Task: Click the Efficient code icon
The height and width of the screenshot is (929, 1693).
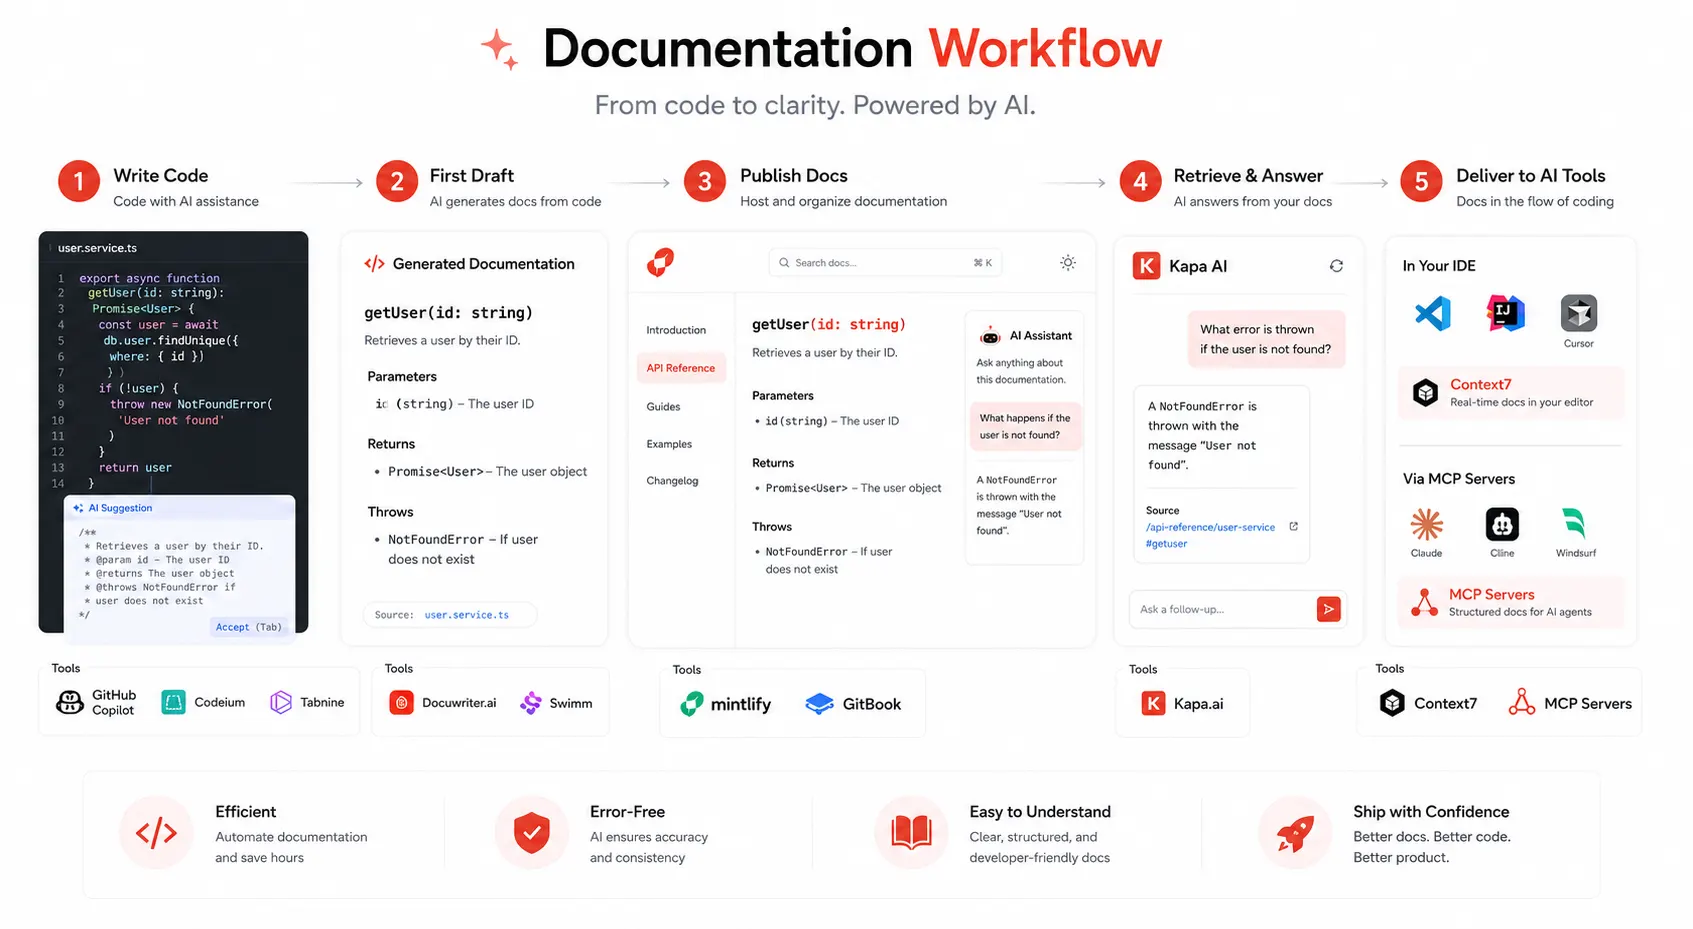Action: pyautogui.click(x=156, y=833)
